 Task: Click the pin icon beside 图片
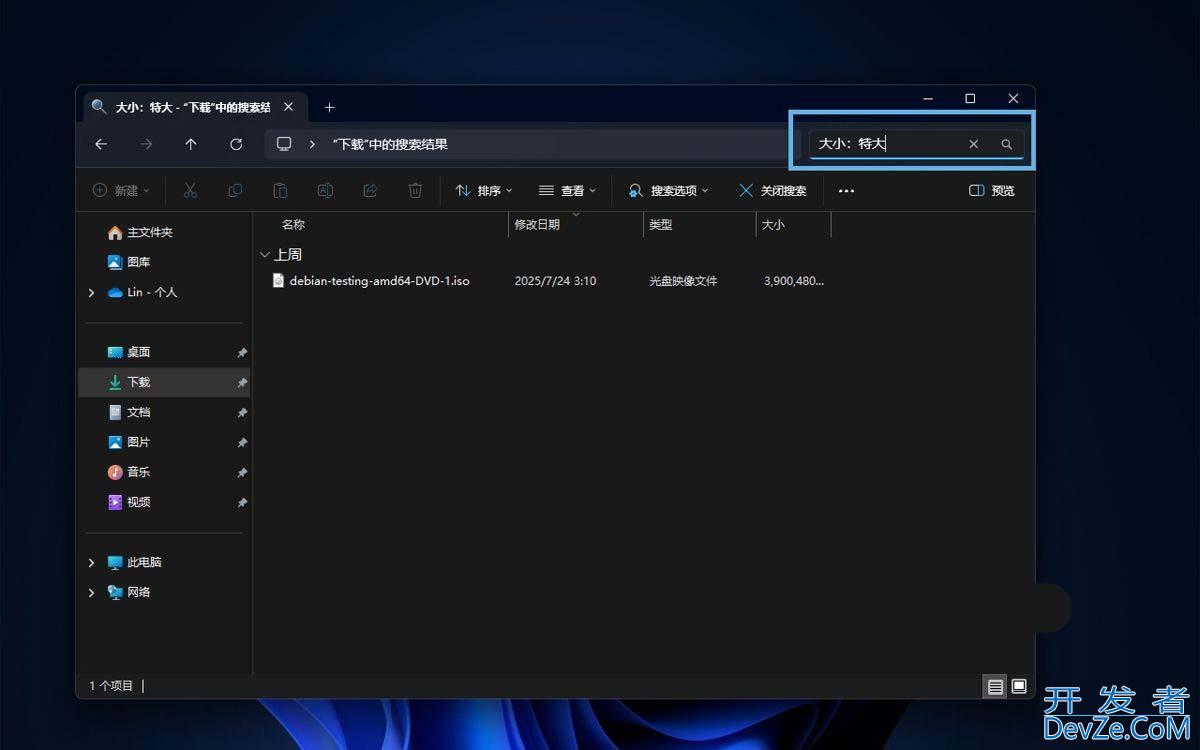pos(242,443)
